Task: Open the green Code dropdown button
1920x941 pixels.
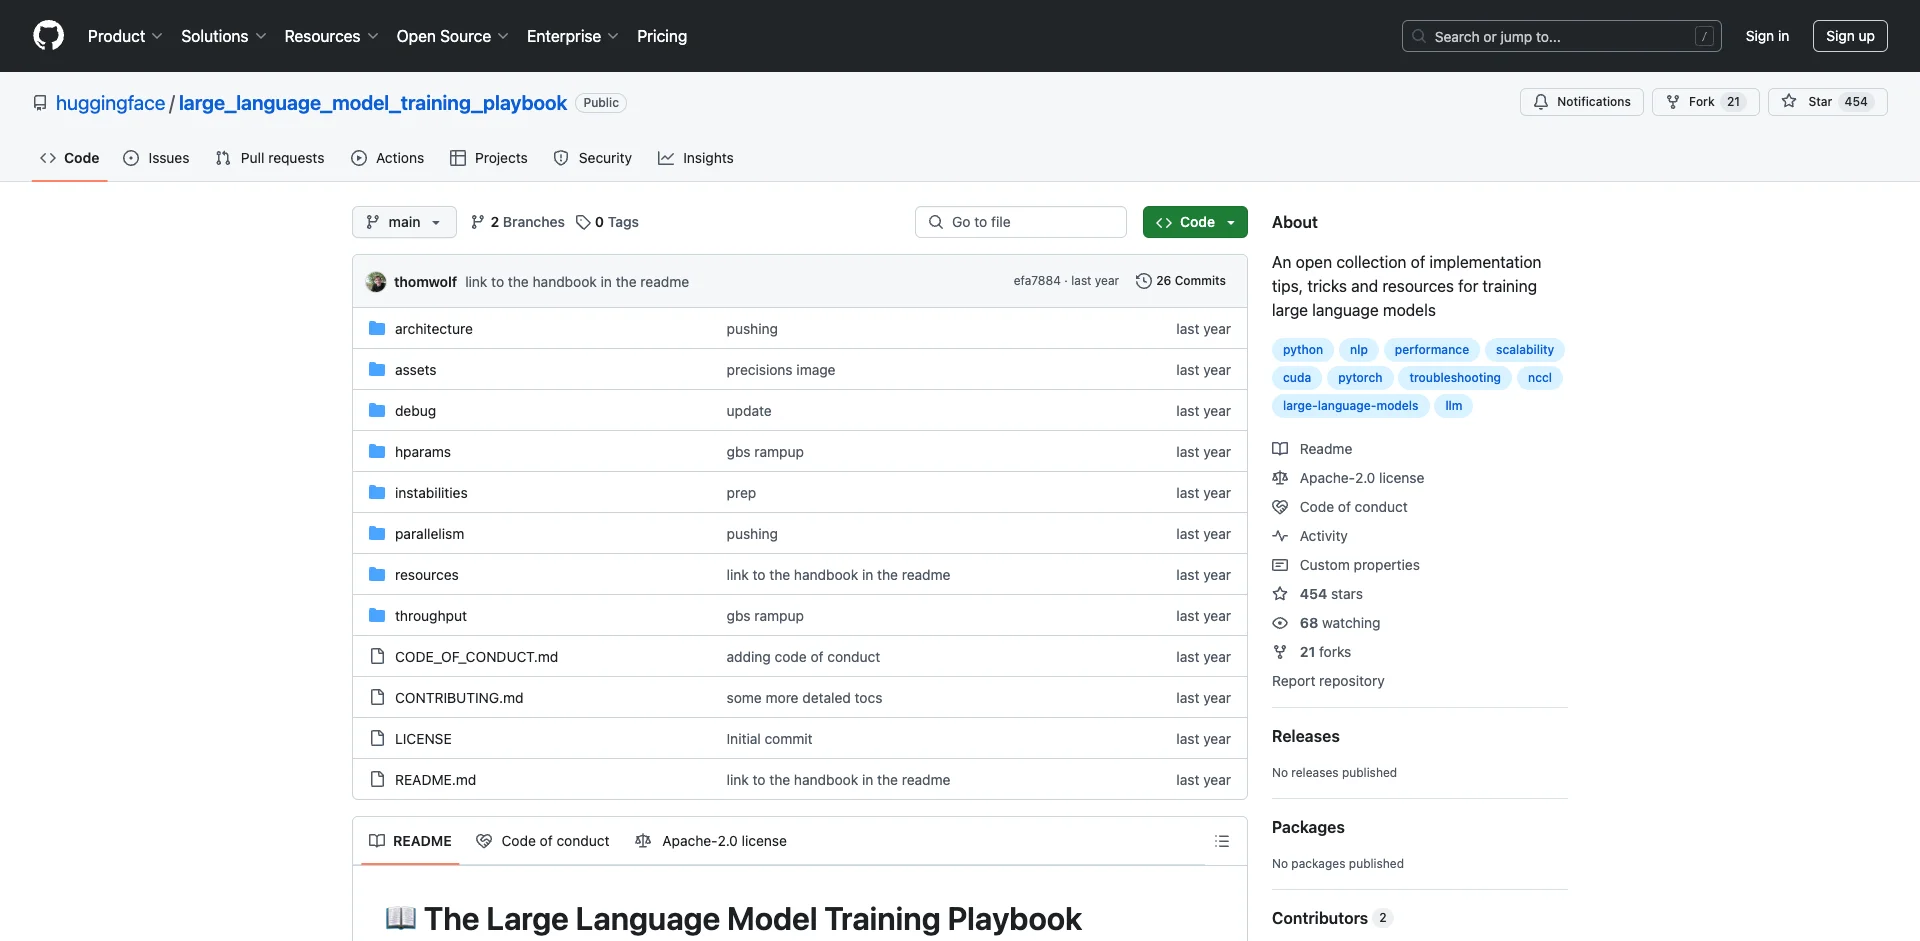Action: coord(1195,222)
